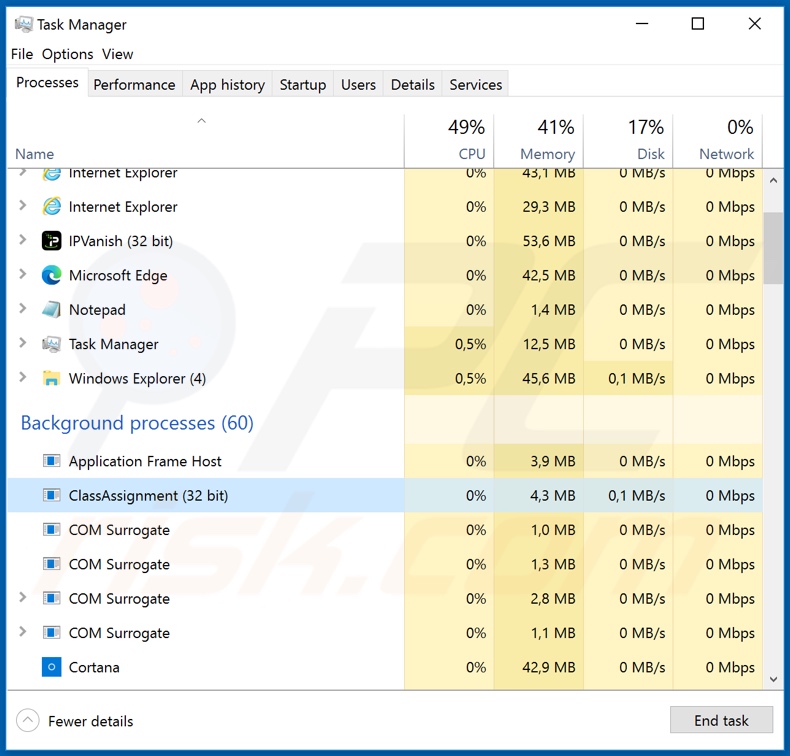Click the Background processes (60) heading
790x756 pixels.
[x=137, y=423]
